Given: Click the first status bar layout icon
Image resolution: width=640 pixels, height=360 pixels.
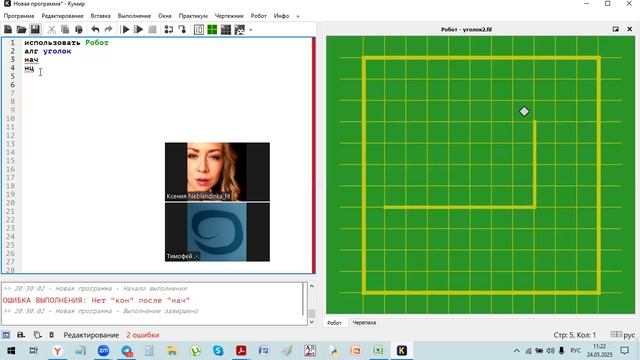Looking at the screenshot, I should [x=6, y=335].
